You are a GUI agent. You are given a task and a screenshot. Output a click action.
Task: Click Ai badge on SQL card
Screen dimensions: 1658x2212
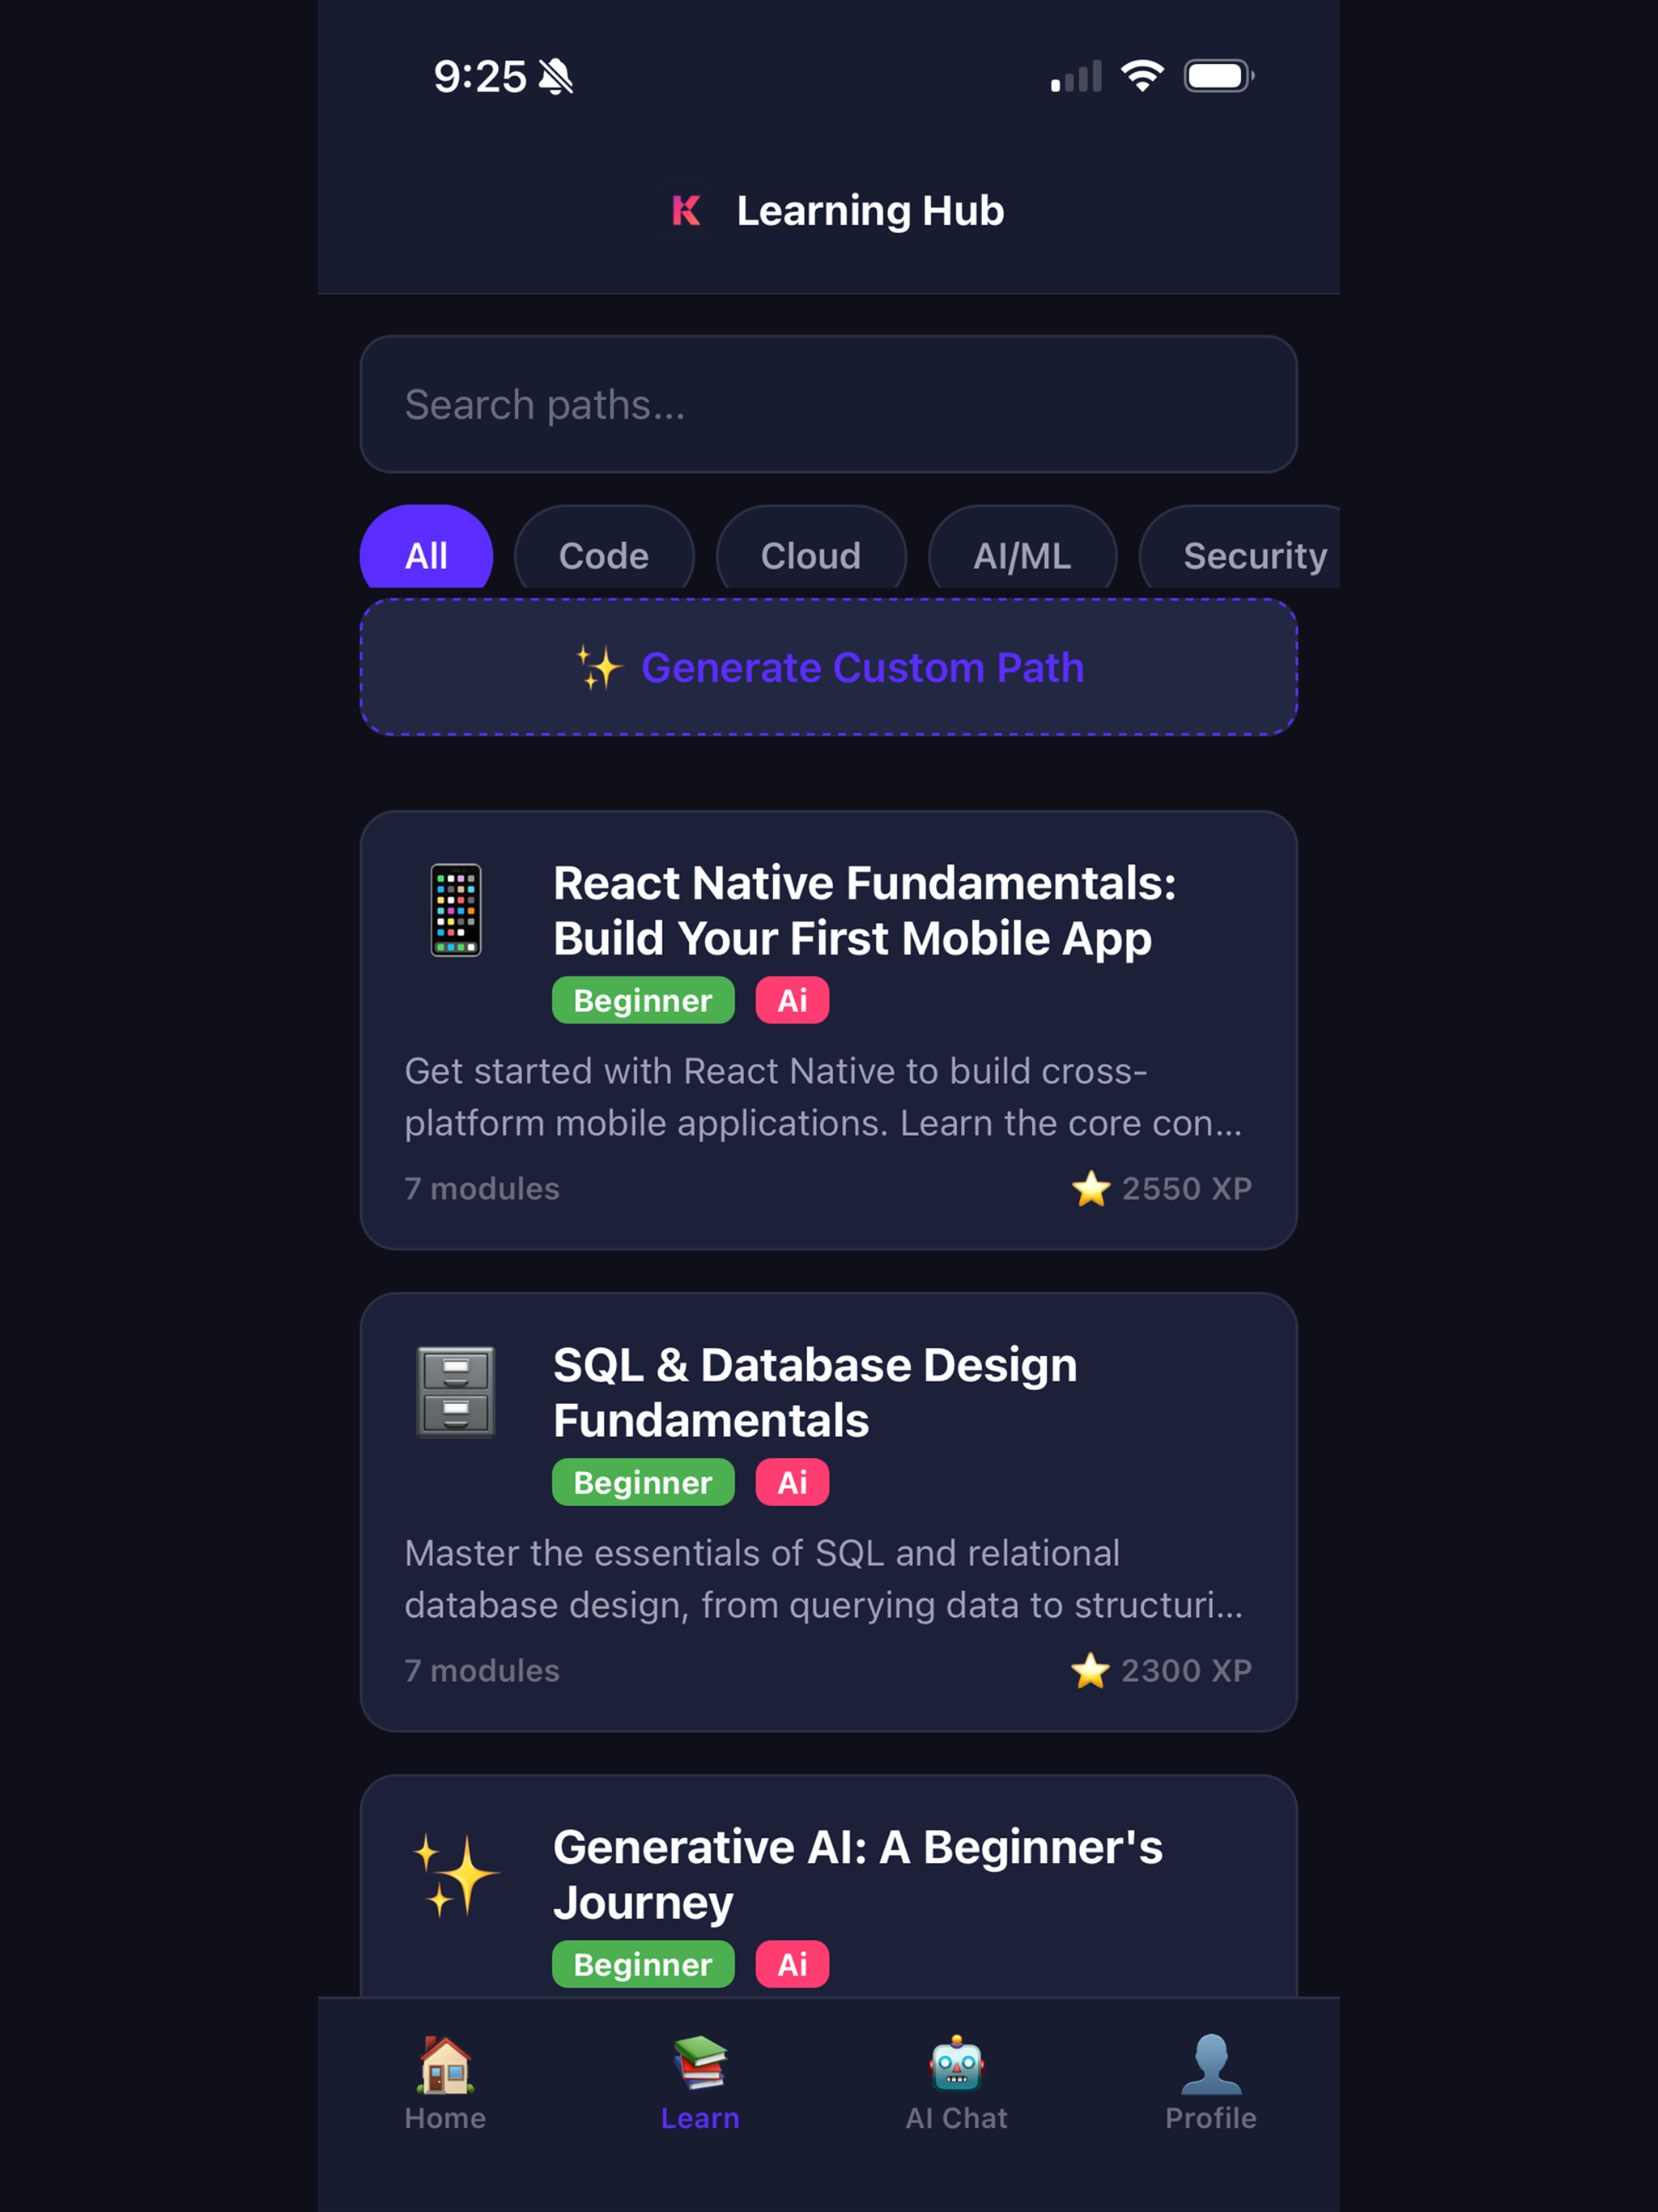[792, 1482]
